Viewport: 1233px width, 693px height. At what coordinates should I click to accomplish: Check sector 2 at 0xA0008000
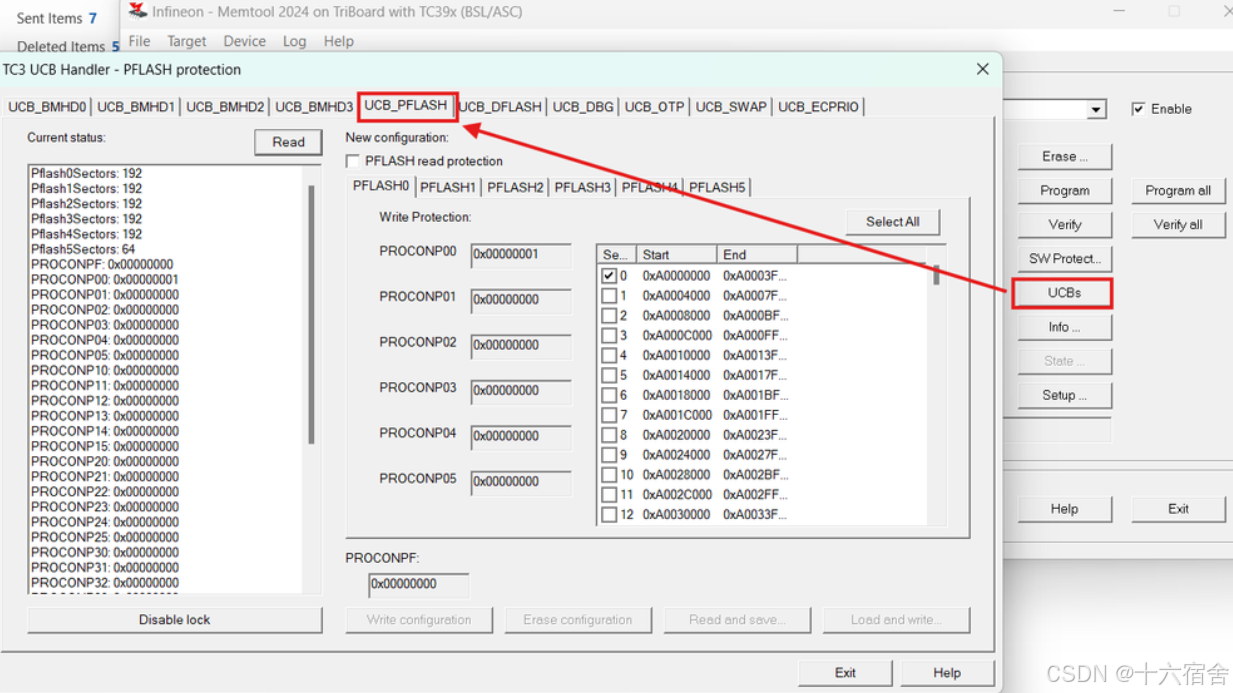(609, 315)
